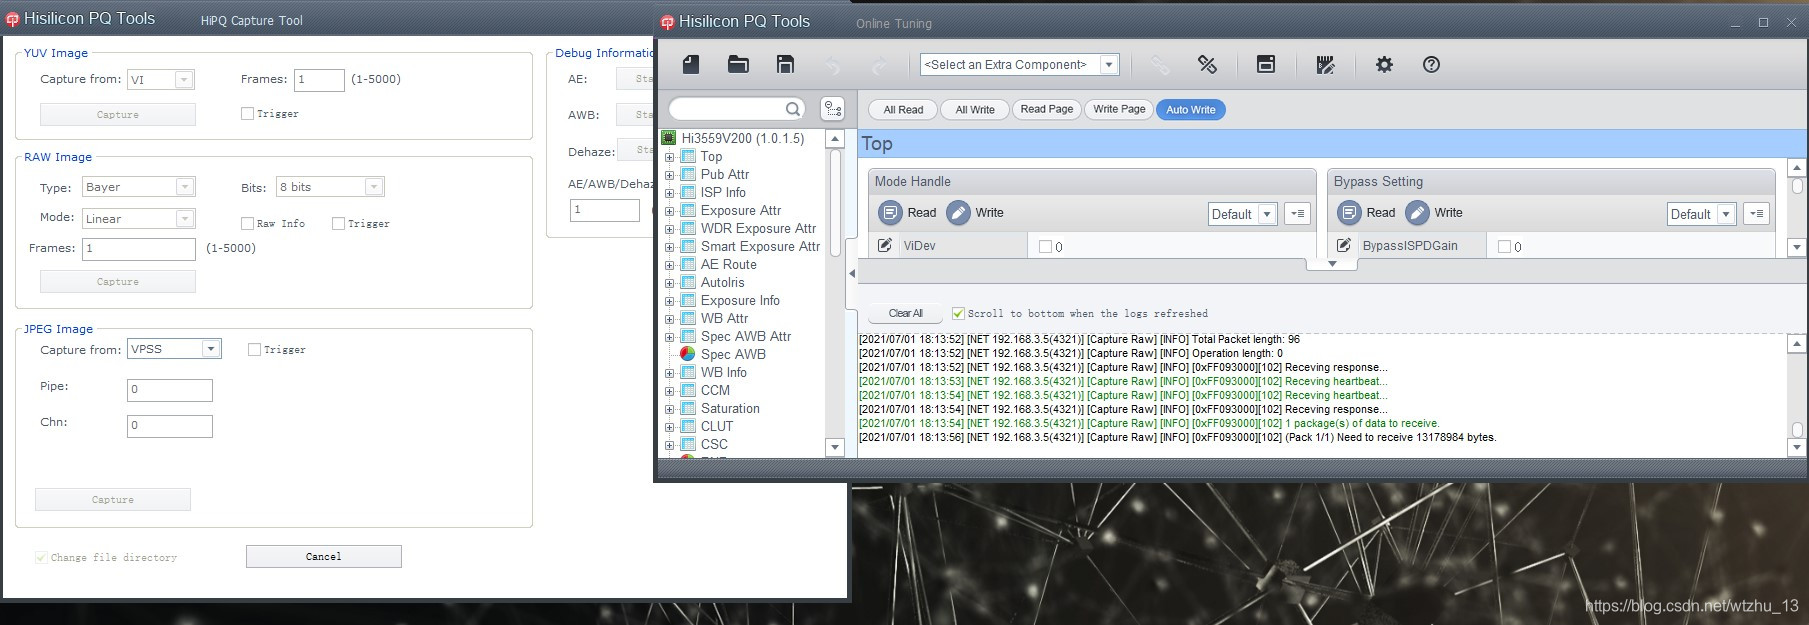Click the JPEG Image Capture button

(113, 500)
